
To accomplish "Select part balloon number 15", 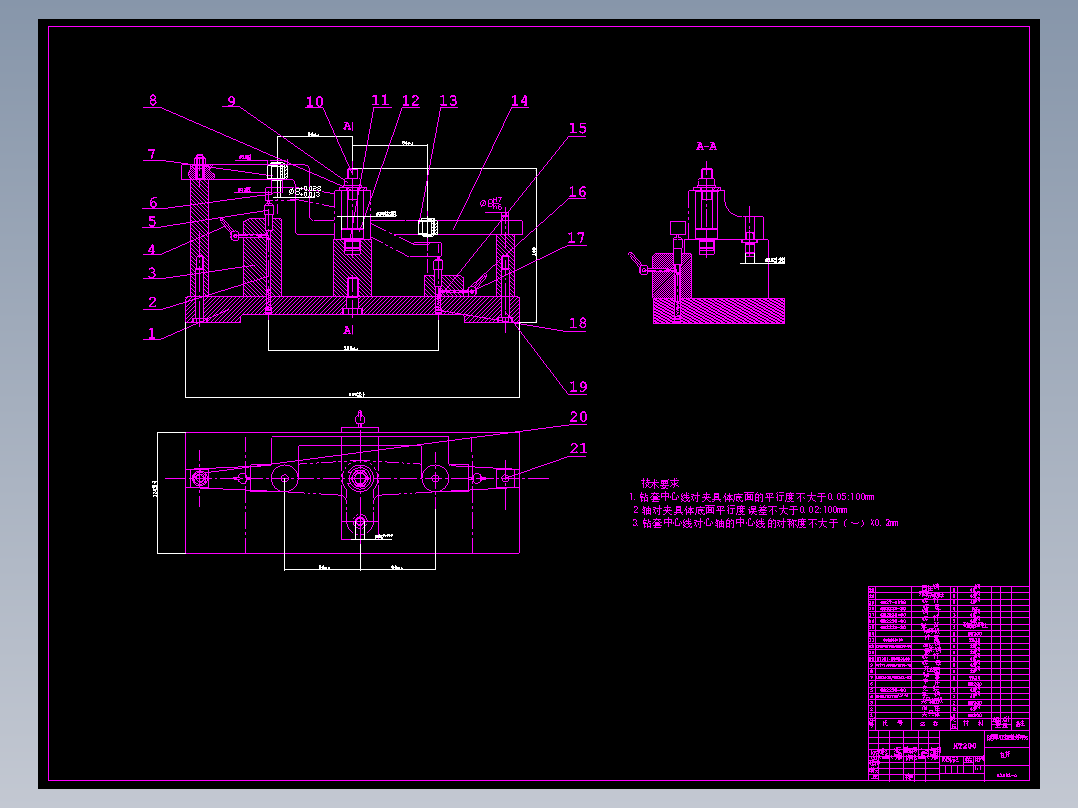I will (x=578, y=129).
